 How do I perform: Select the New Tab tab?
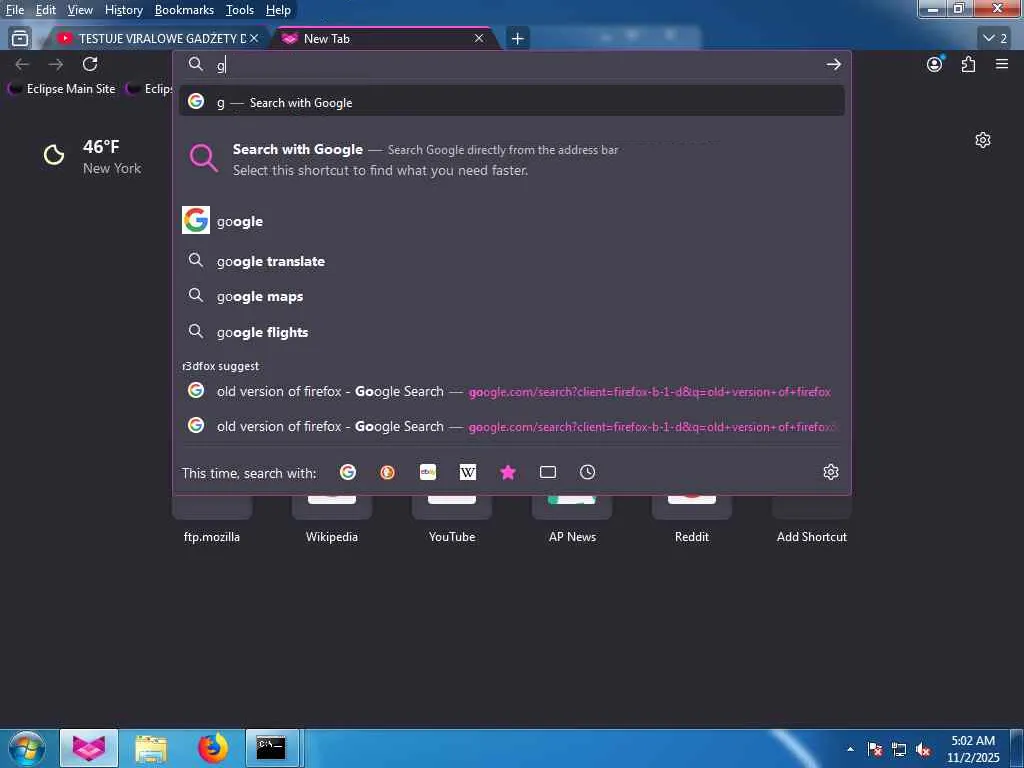385,39
